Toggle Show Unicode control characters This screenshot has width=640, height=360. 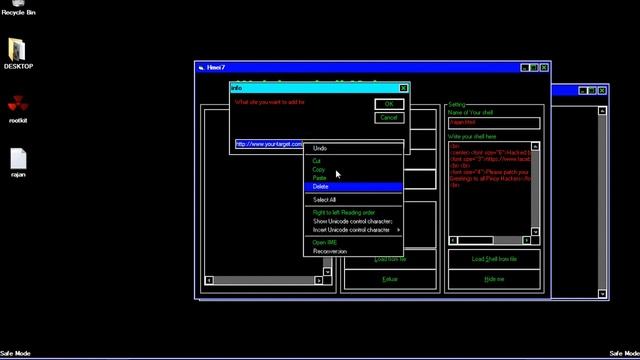(353, 221)
